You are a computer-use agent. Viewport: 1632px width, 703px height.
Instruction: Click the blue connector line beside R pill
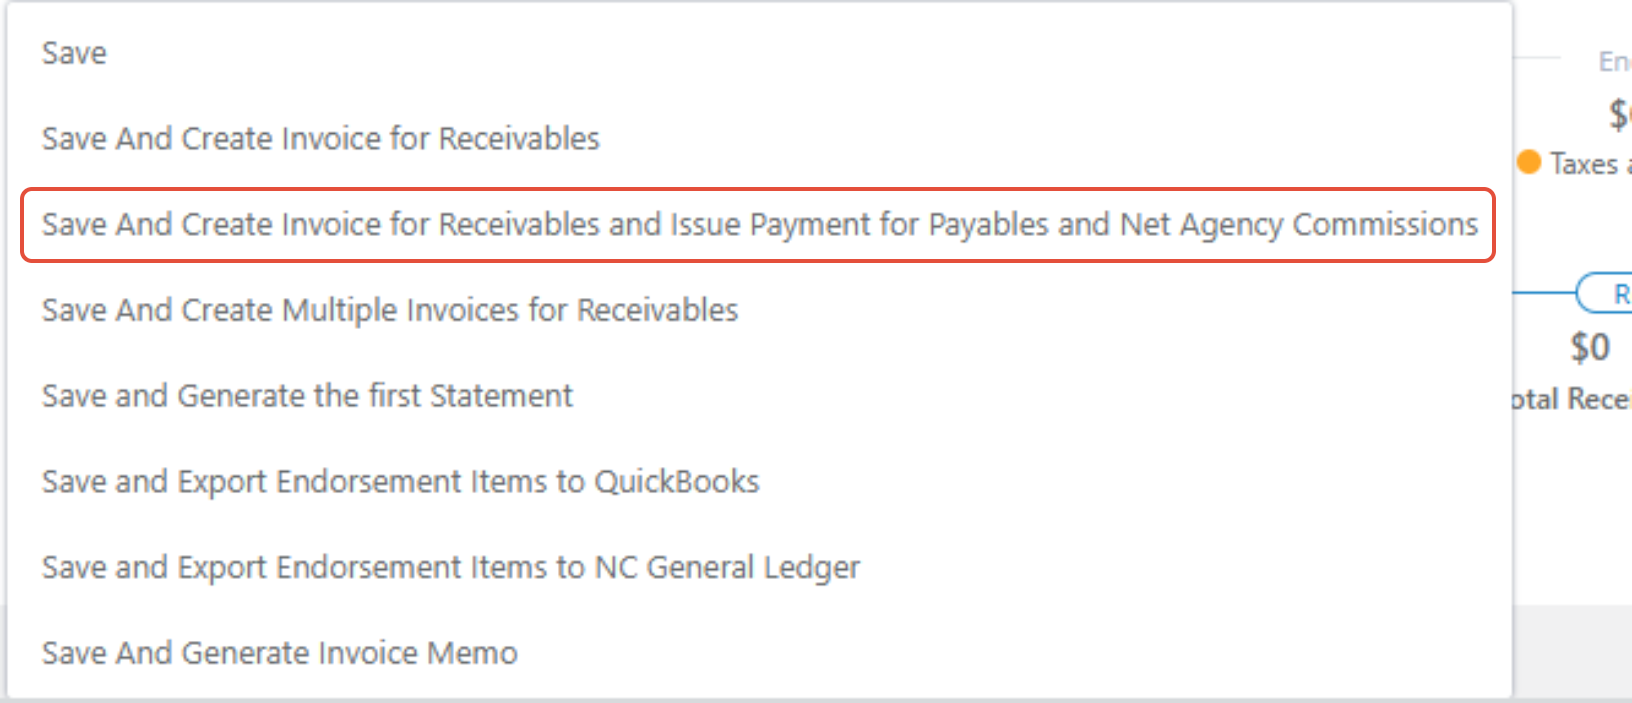(1545, 293)
